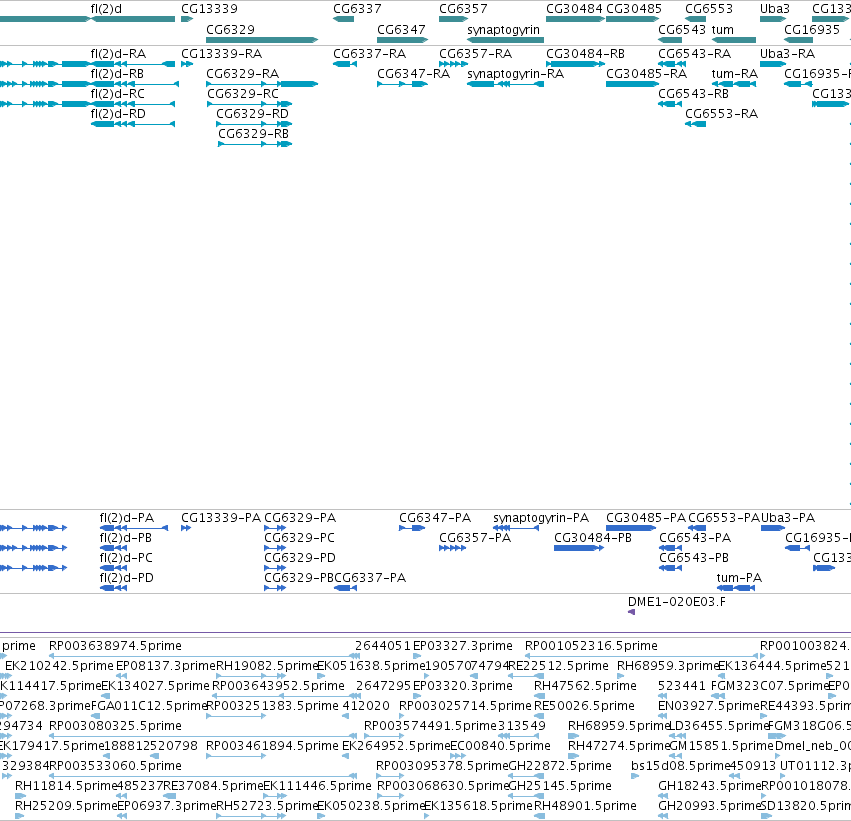Screen dimensions: 851x821
Task: Click EST label RP003574491.5prime
Action: tap(430, 727)
